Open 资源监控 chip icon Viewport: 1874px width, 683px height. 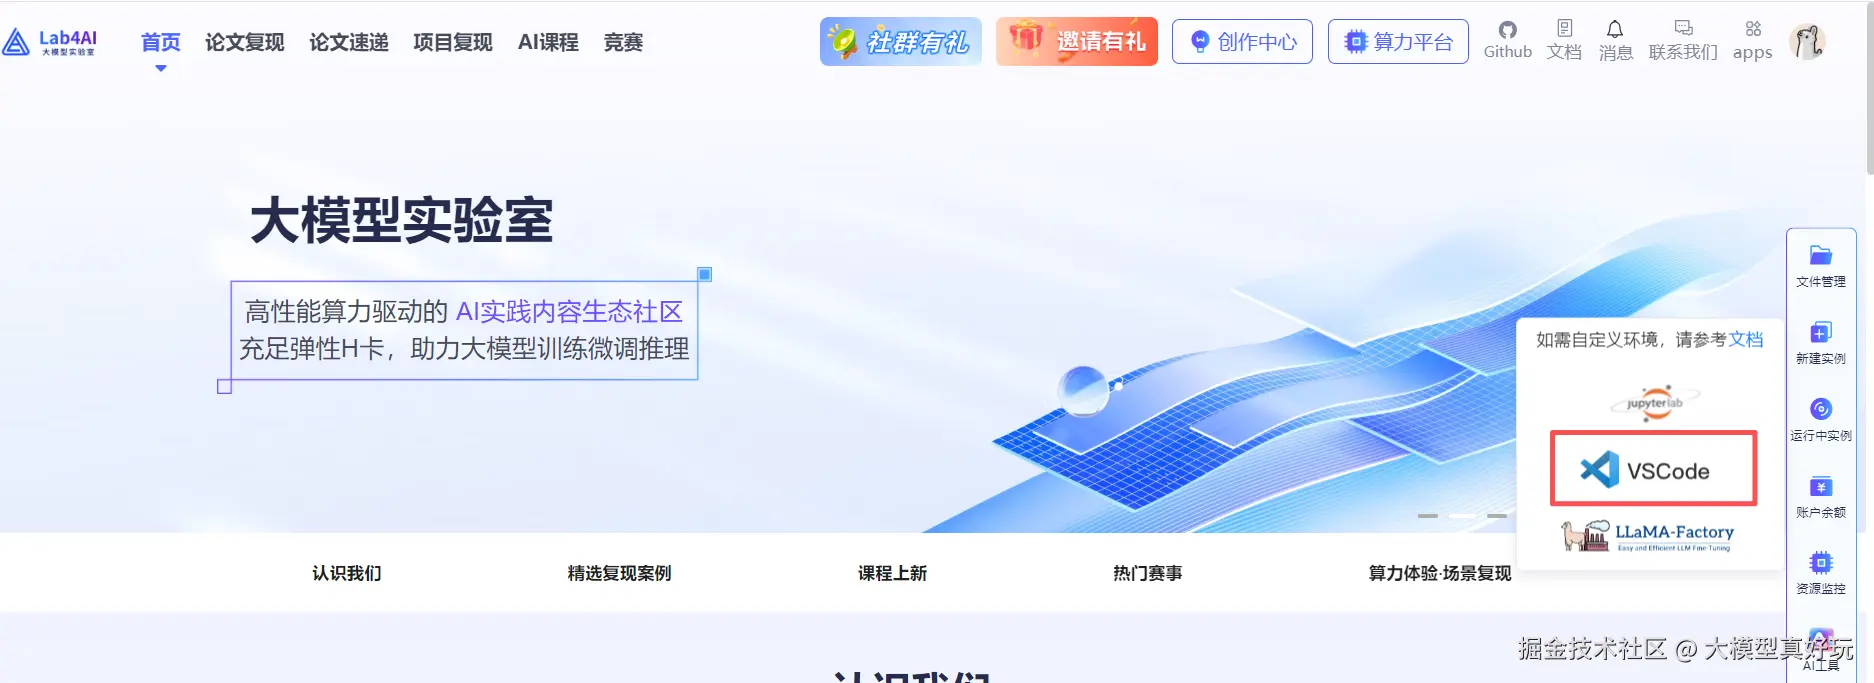[1821, 573]
